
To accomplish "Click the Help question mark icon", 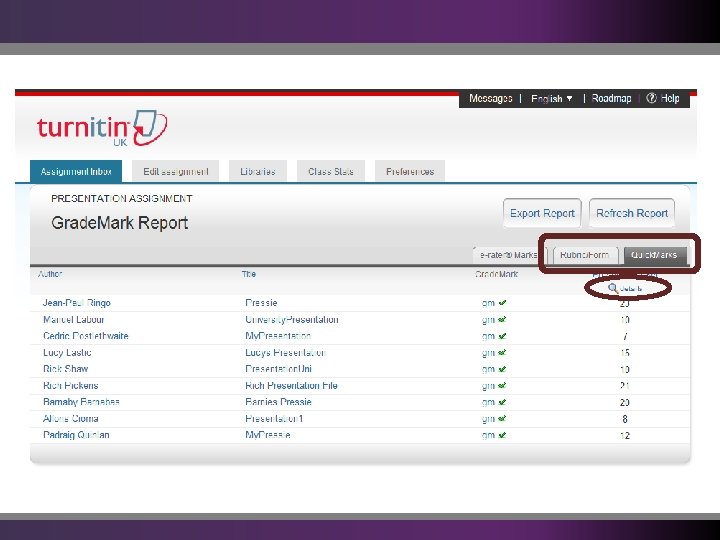I will point(651,98).
